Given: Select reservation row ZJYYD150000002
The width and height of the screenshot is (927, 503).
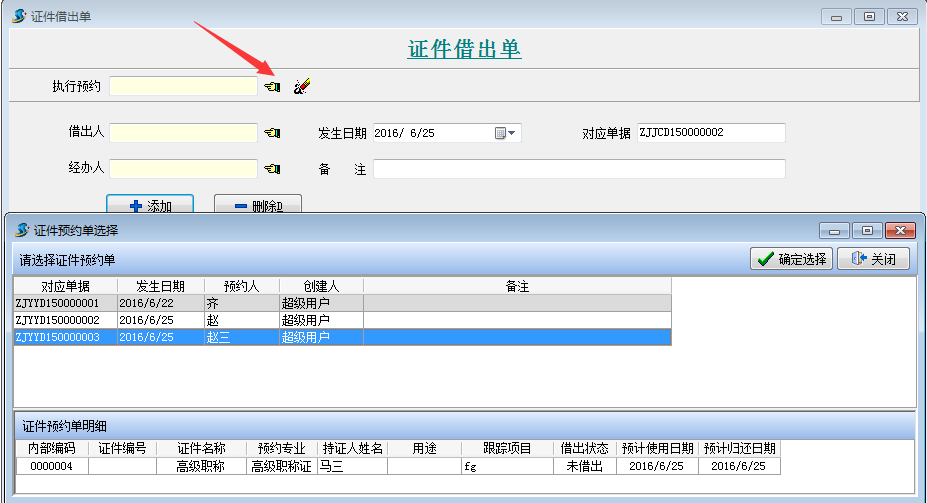Looking at the screenshot, I should tap(58, 320).
